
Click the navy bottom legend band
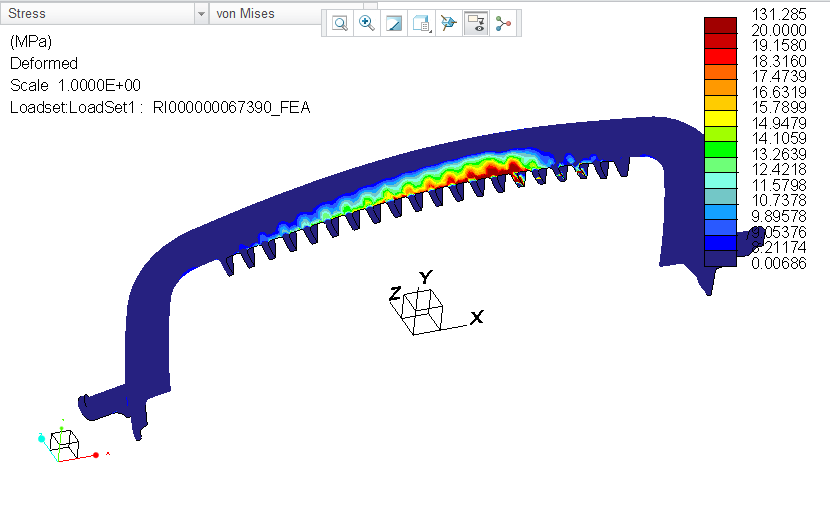pyautogui.click(x=720, y=258)
